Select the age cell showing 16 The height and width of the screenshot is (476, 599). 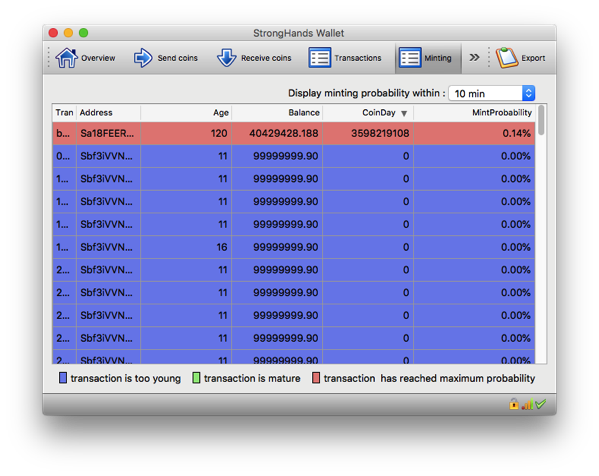186,247
